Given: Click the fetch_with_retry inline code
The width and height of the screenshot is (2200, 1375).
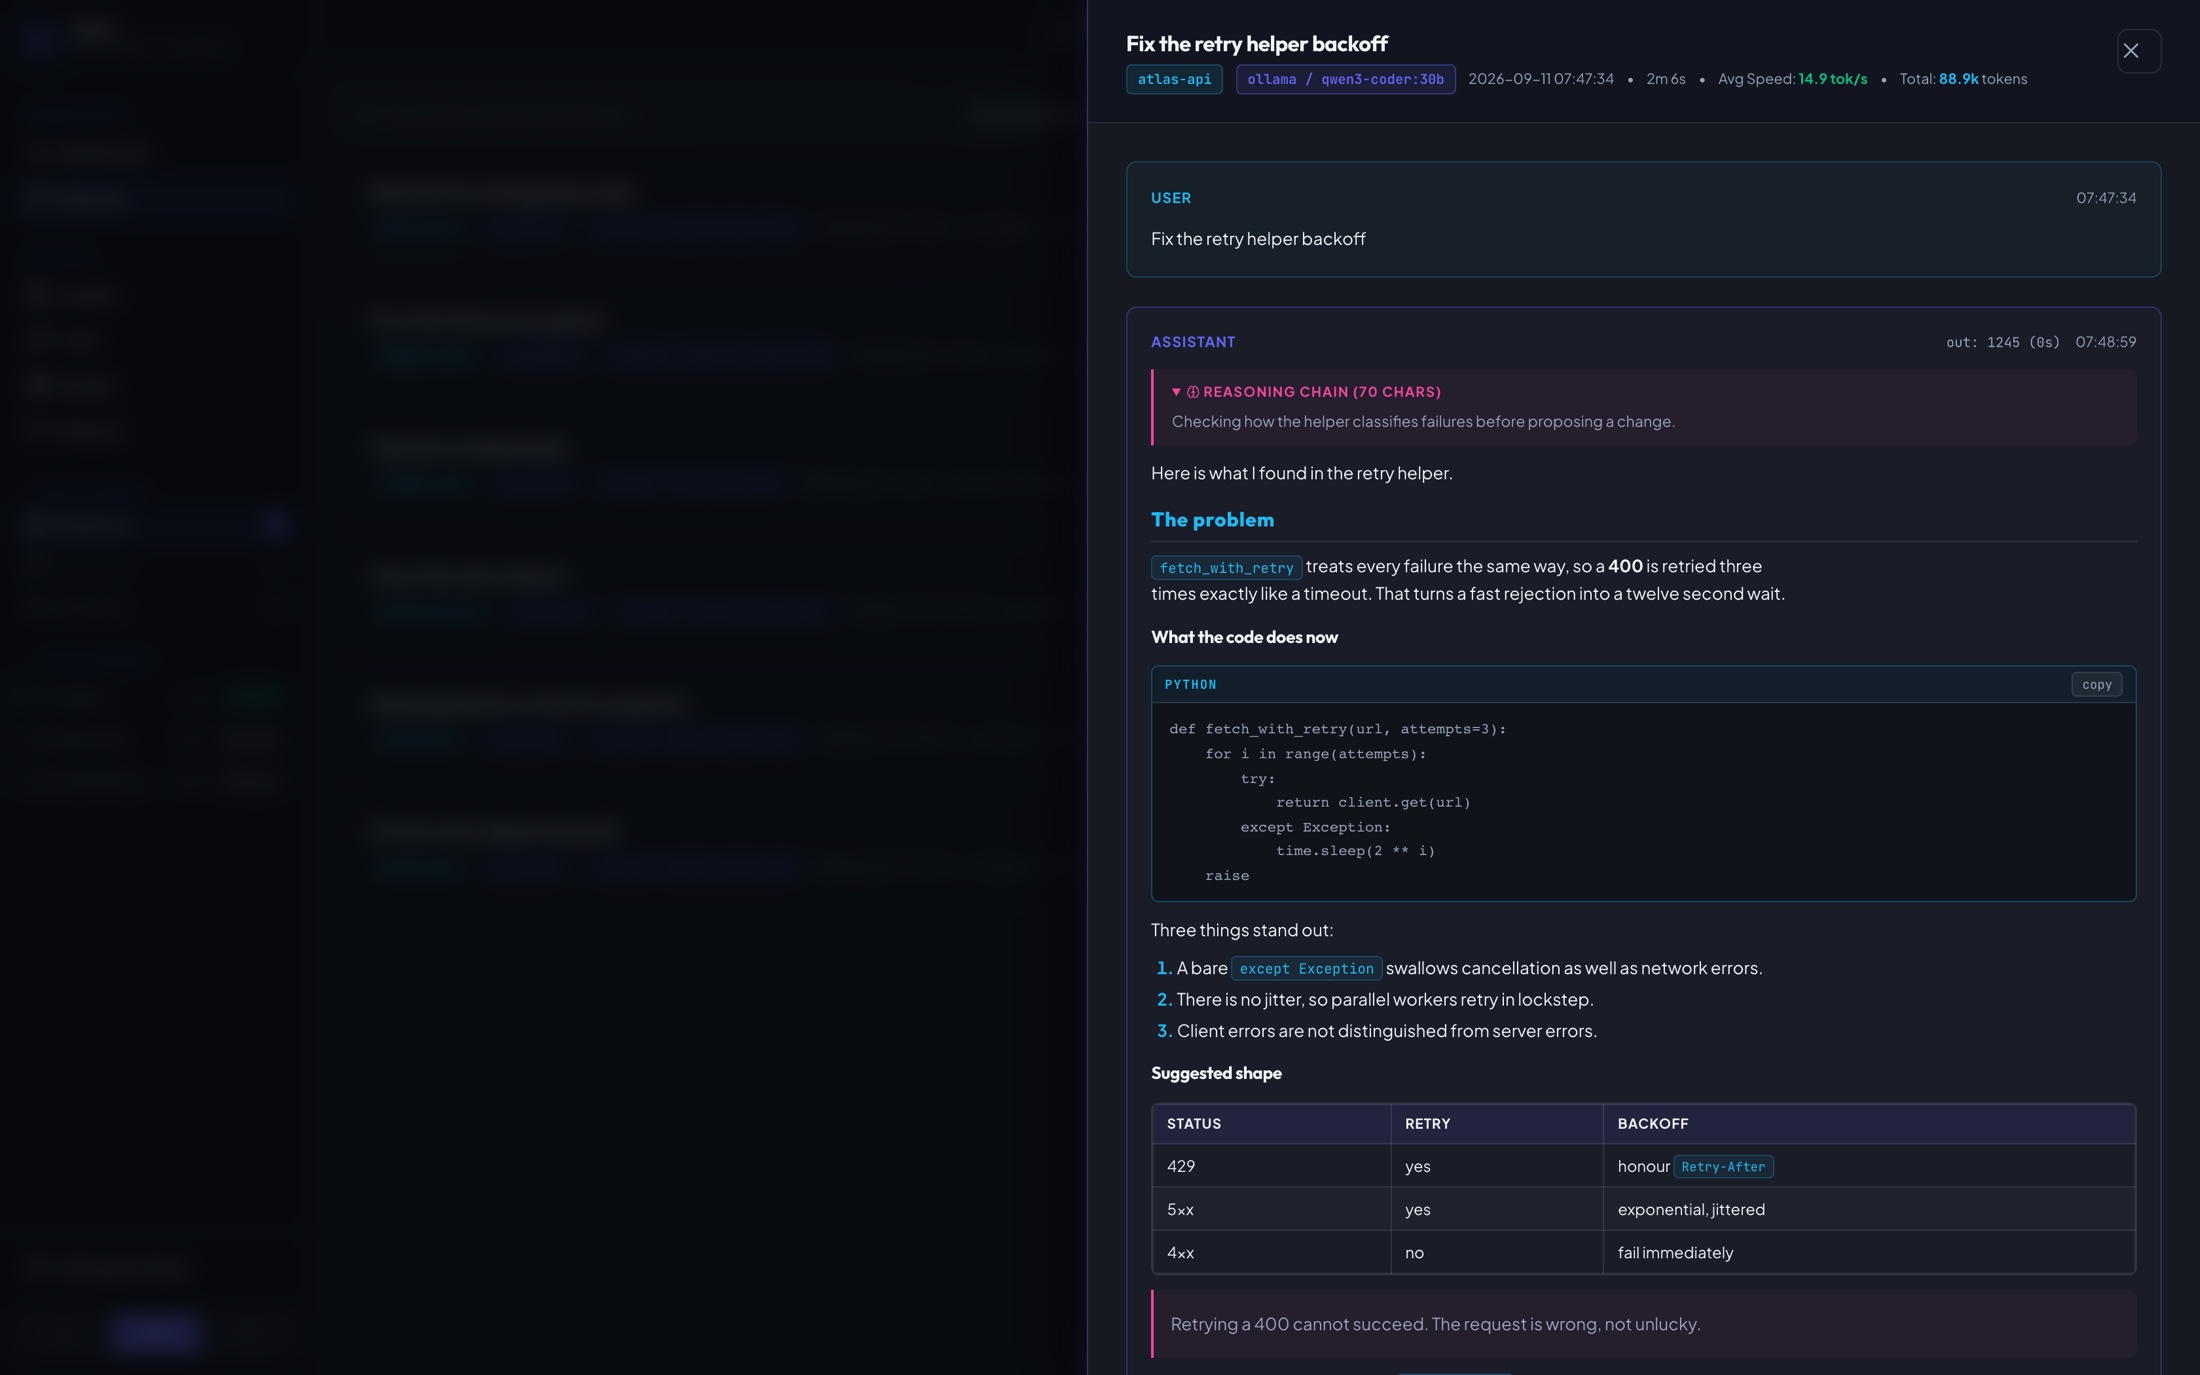Looking at the screenshot, I should tap(1226, 568).
